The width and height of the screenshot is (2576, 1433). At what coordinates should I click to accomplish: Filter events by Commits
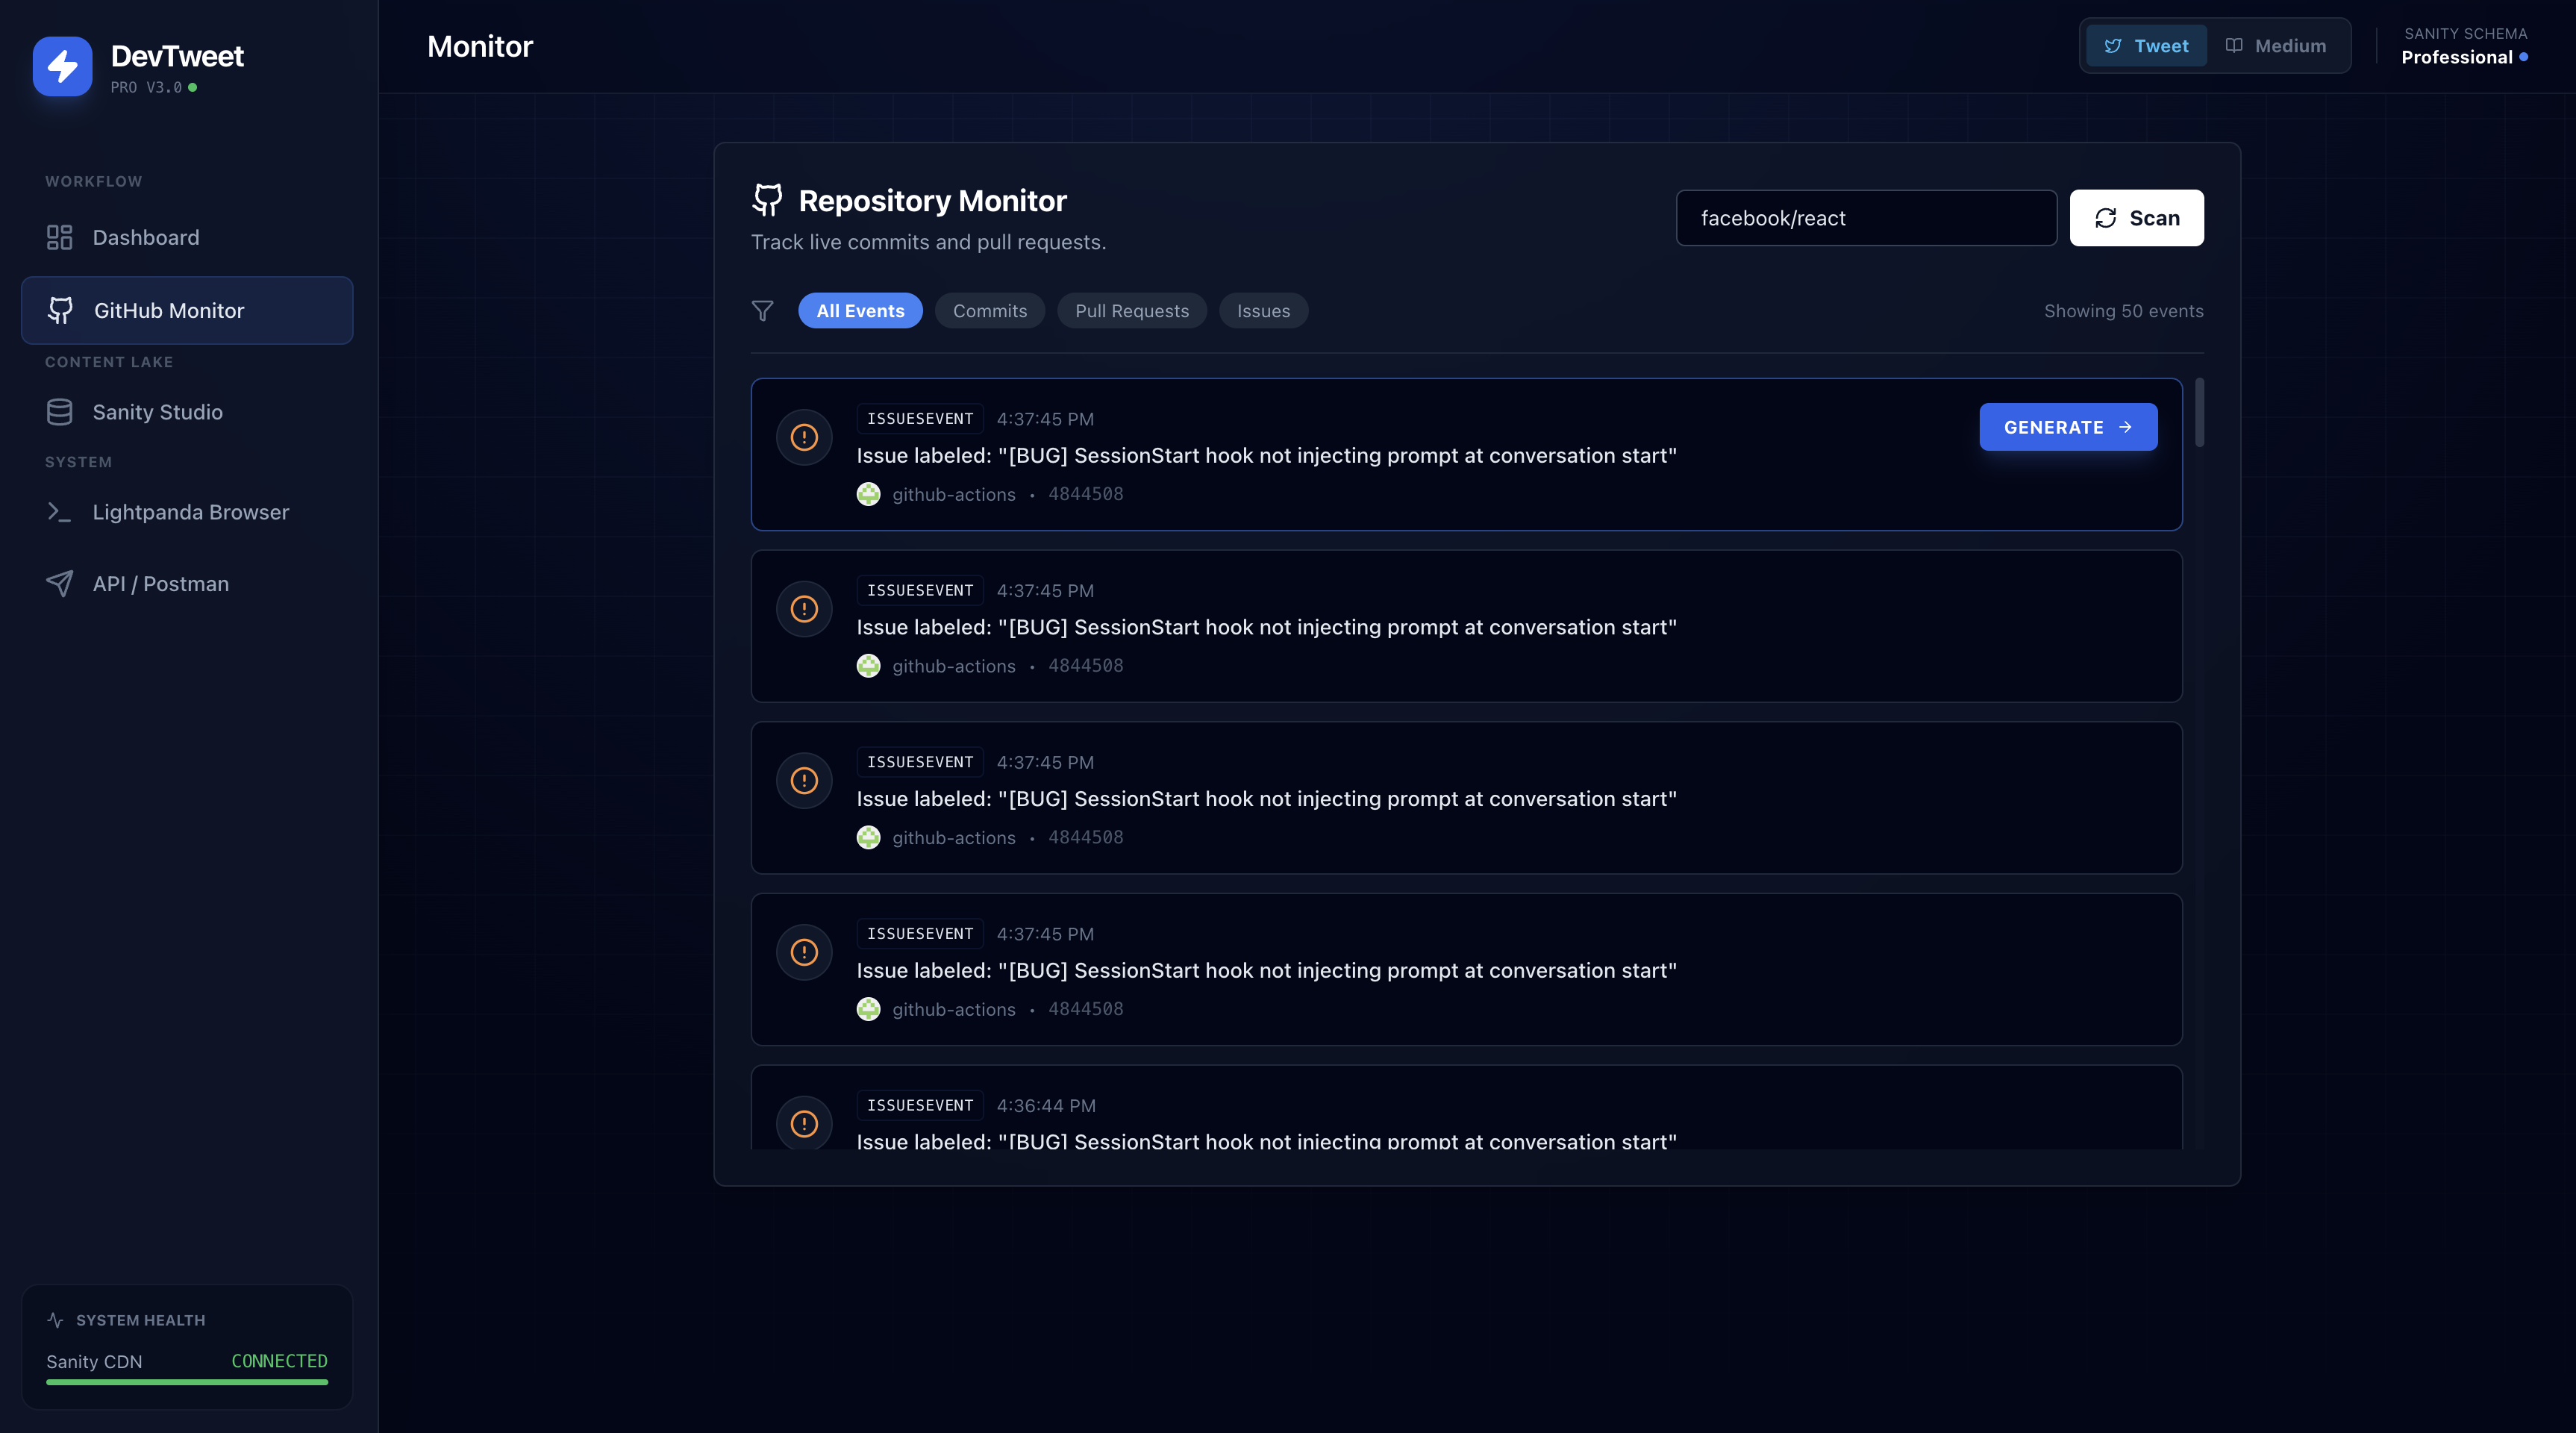coord(989,311)
